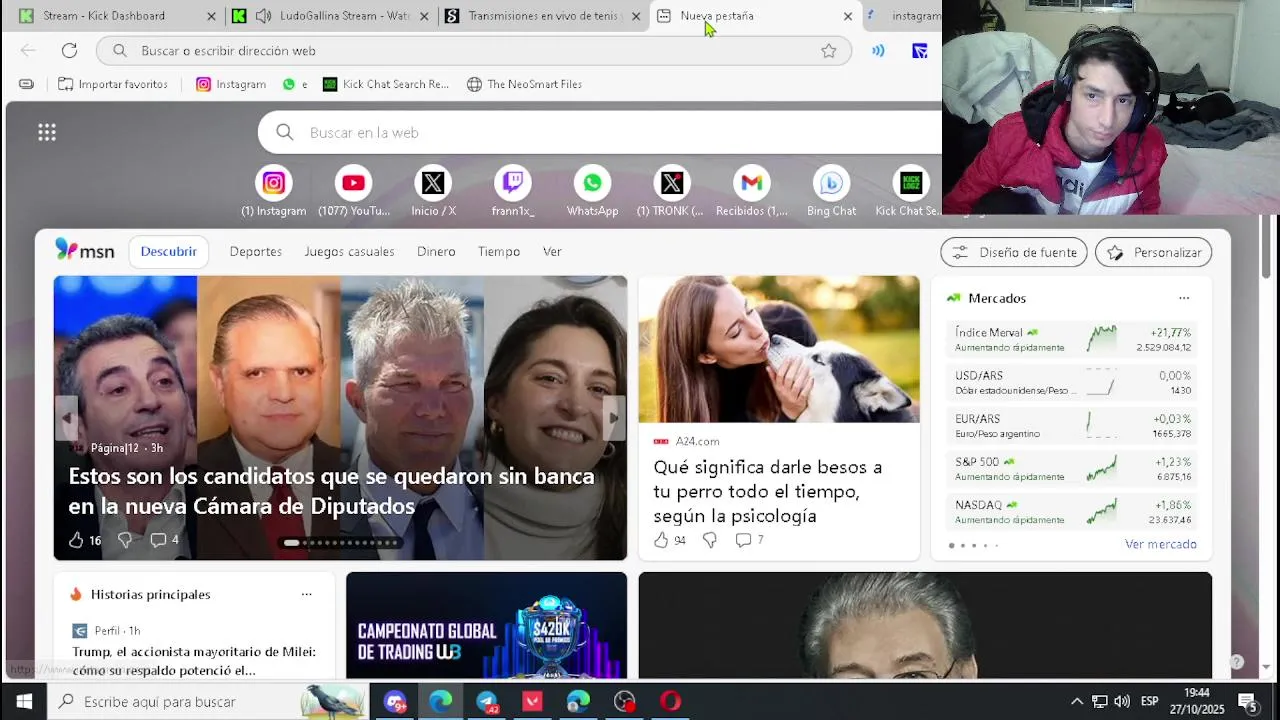
Task: Select the Juegos casuales feed tab
Action: click(x=349, y=252)
